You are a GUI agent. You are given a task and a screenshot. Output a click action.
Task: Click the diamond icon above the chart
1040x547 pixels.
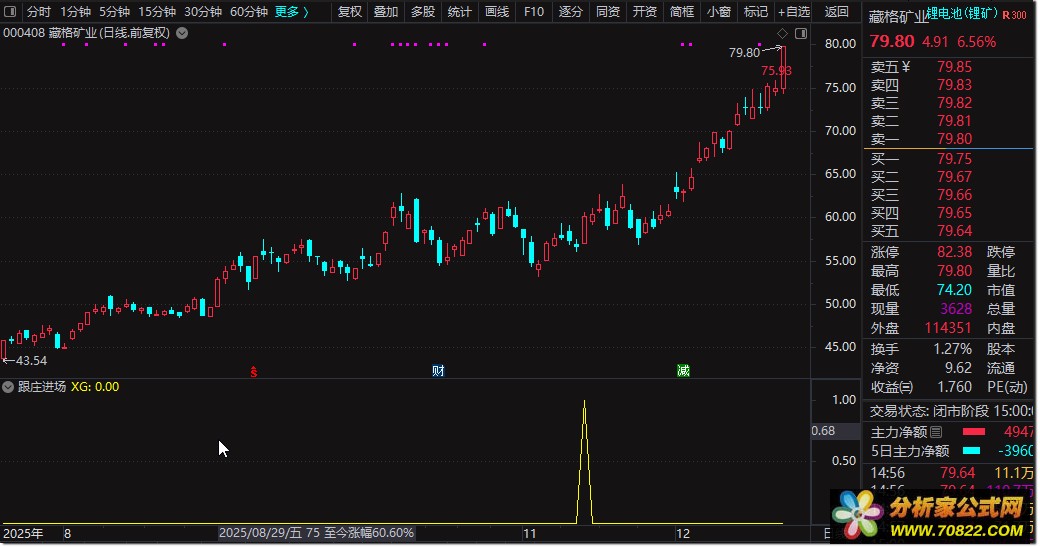point(783,33)
